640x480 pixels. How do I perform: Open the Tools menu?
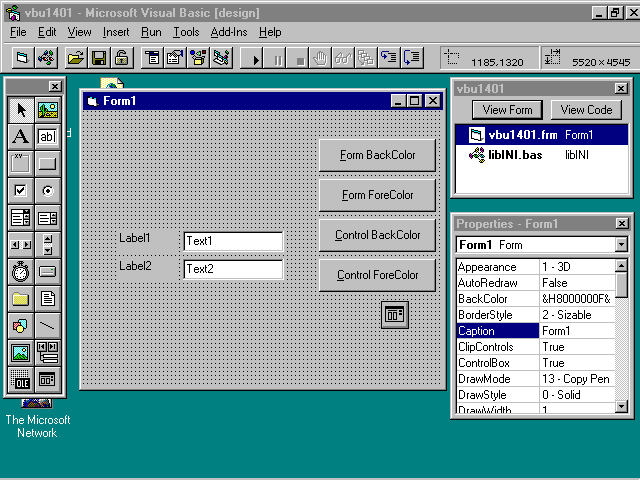click(x=185, y=32)
